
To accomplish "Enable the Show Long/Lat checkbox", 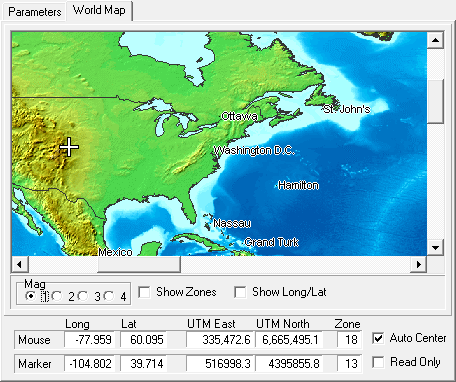I will point(240,292).
